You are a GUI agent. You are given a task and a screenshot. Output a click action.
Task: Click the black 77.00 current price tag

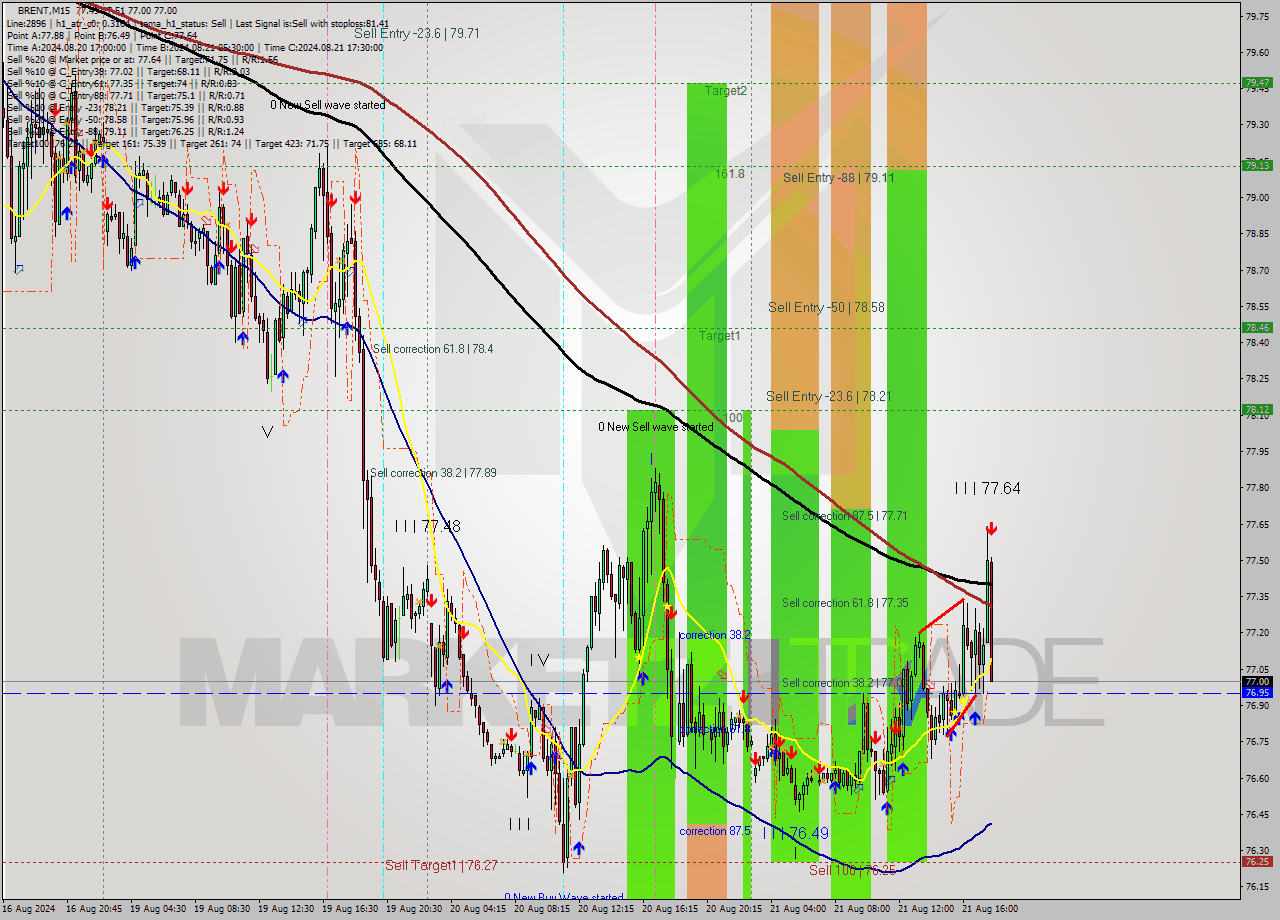click(x=1257, y=681)
